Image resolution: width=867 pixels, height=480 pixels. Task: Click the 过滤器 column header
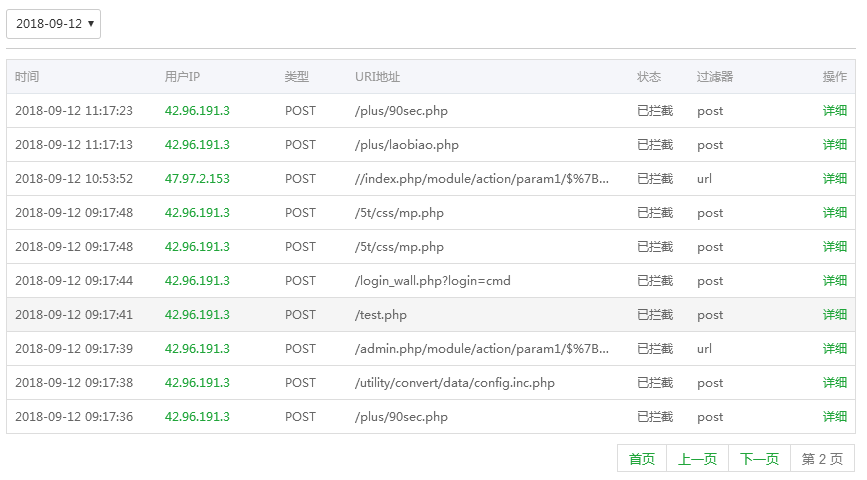(715, 77)
